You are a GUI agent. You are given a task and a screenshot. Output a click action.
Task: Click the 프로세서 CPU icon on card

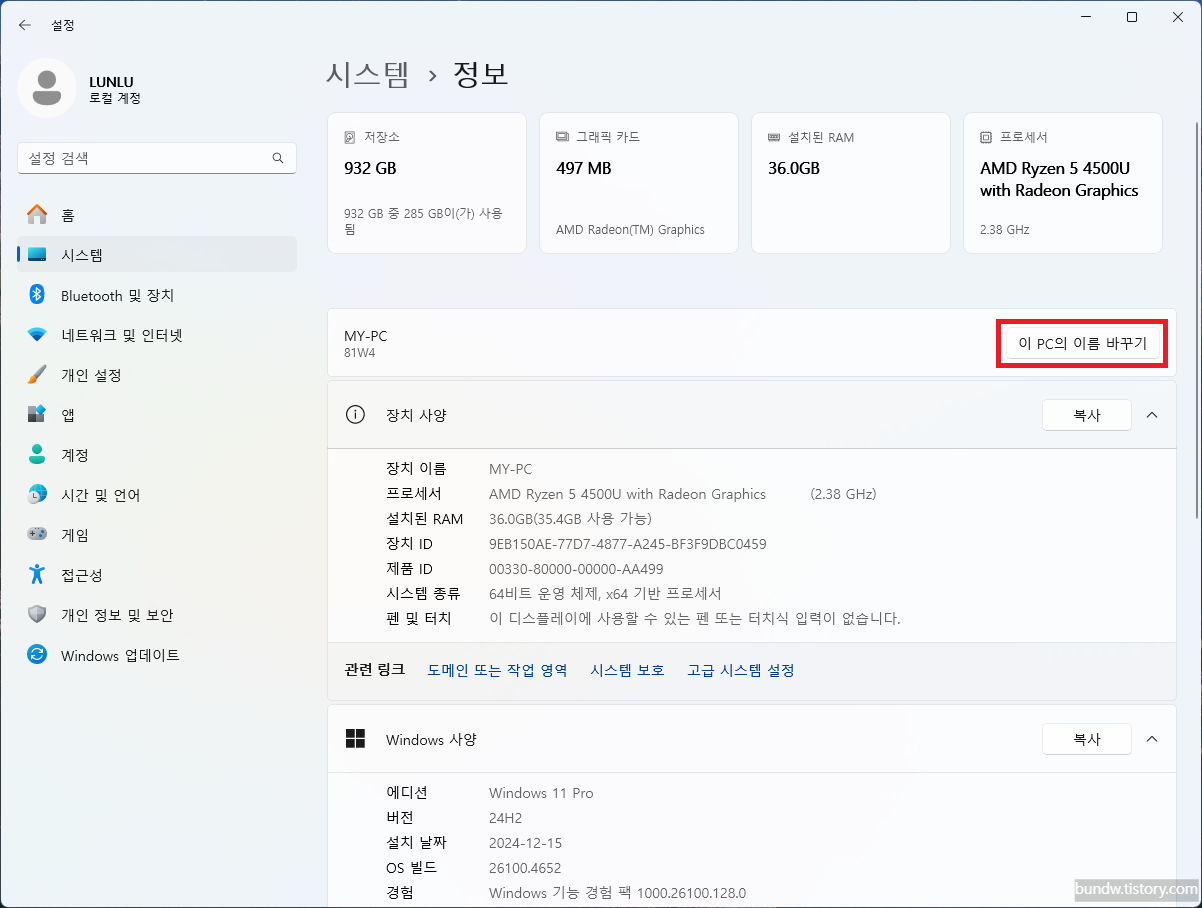986,137
